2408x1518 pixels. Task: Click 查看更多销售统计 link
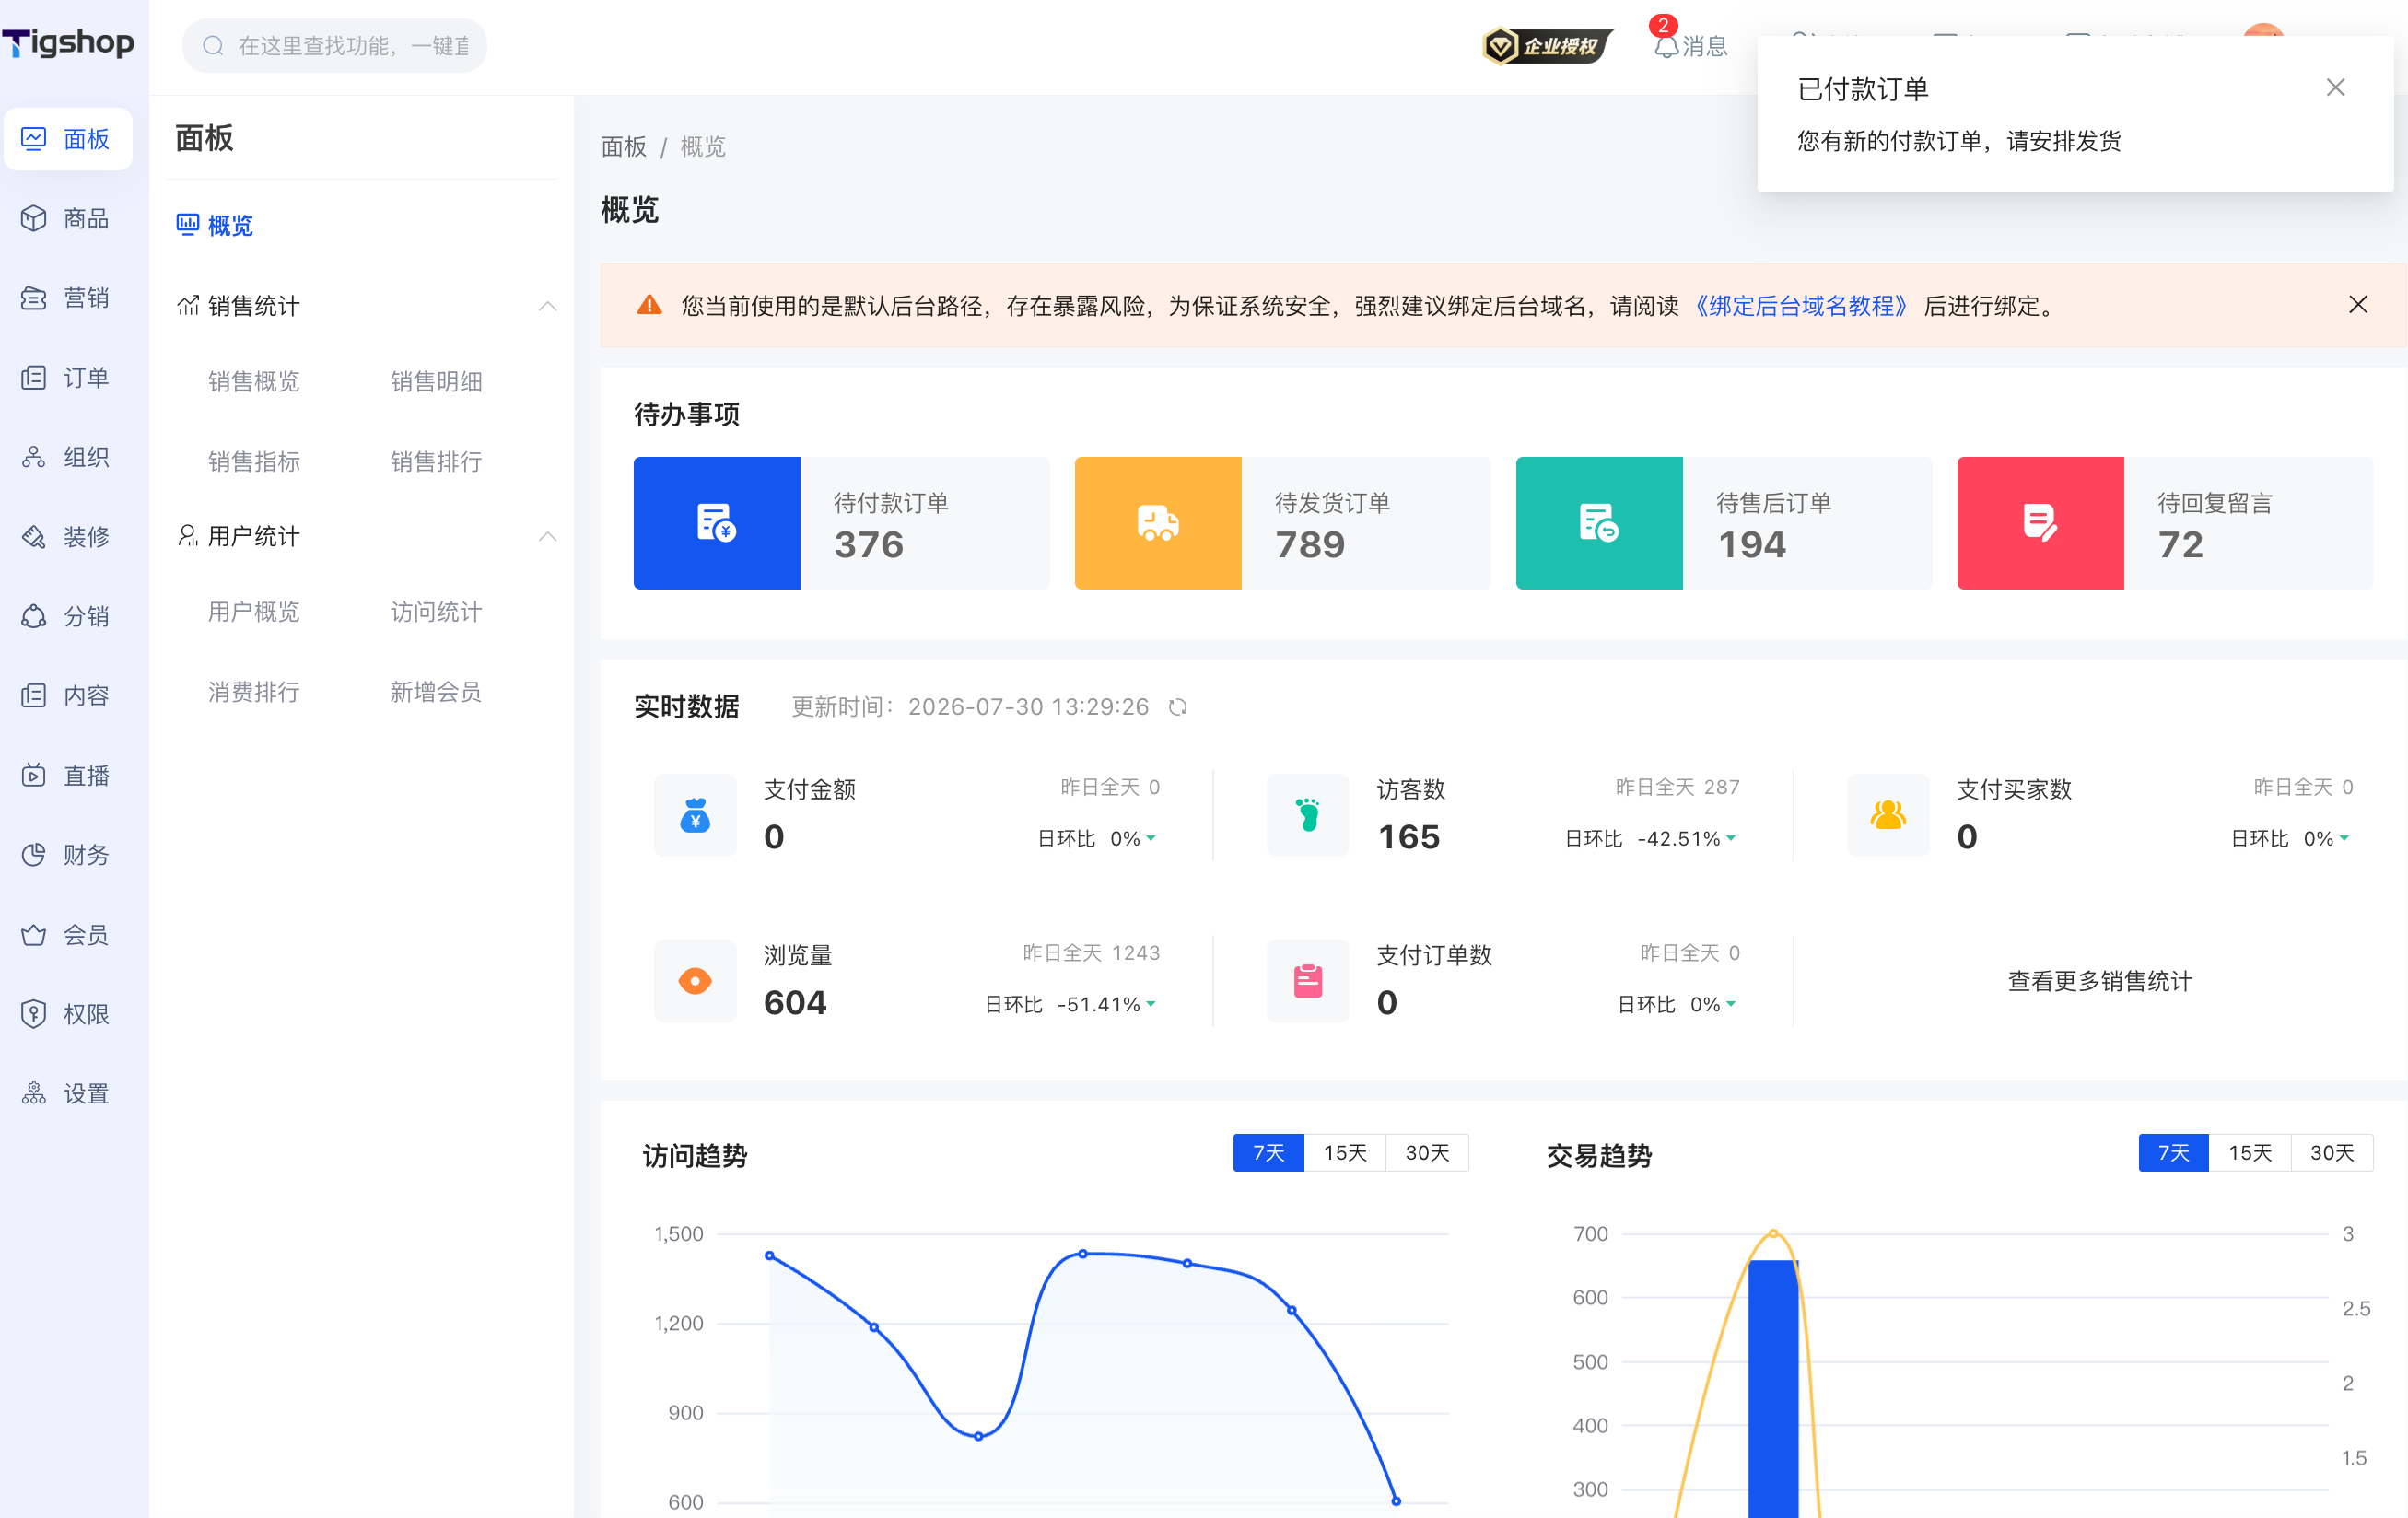click(2100, 981)
